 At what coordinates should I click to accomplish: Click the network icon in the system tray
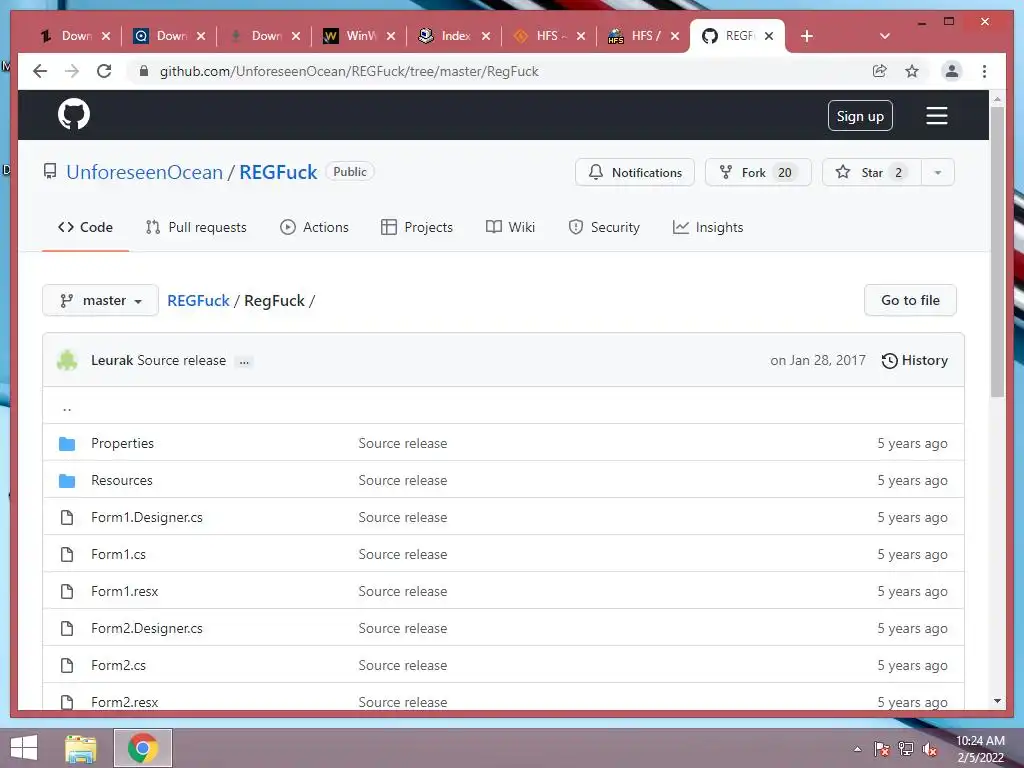tap(905, 749)
